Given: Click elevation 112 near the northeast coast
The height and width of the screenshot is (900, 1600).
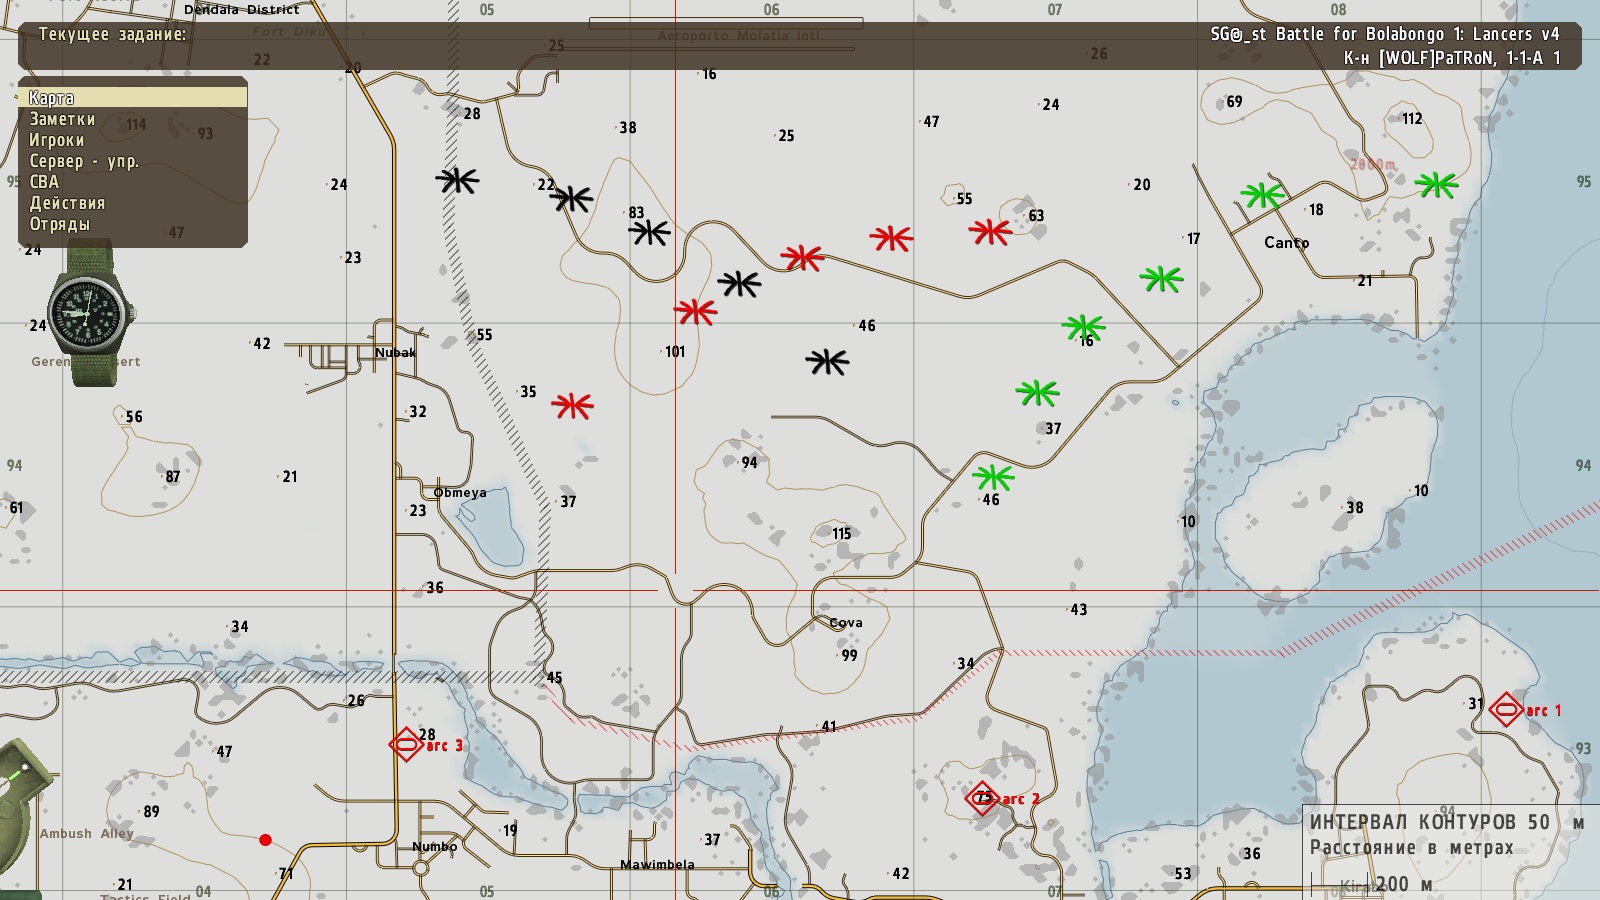Looking at the screenshot, I should pyautogui.click(x=1412, y=119).
